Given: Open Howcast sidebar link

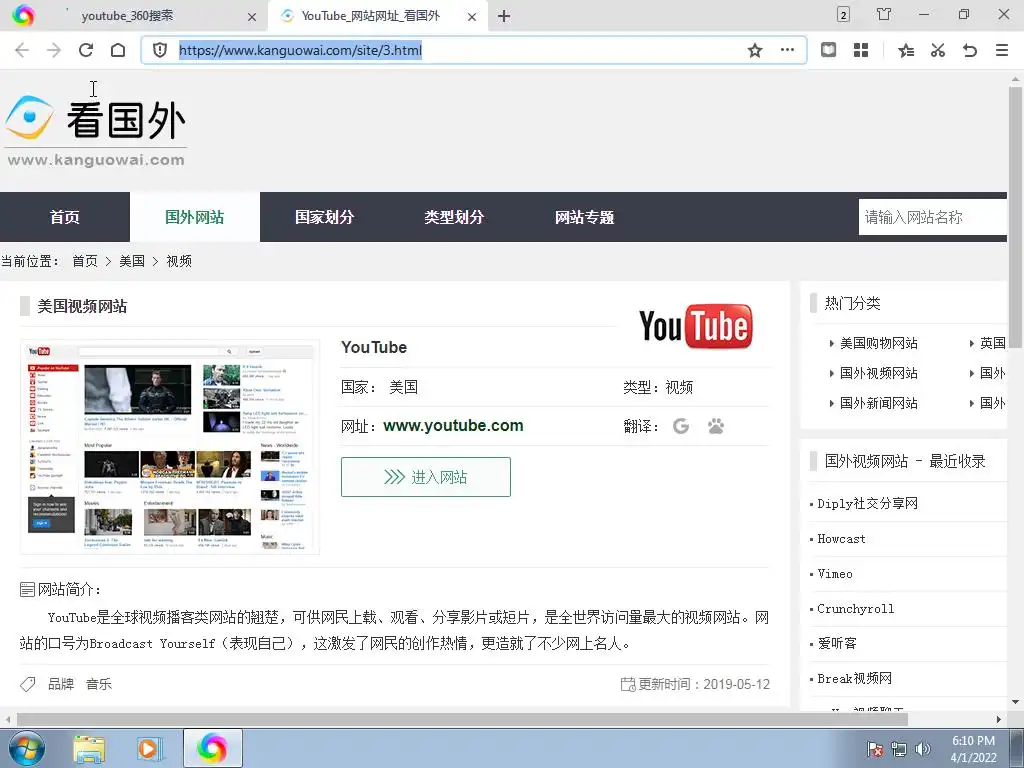Looking at the screenshot, I should point(841,539).
